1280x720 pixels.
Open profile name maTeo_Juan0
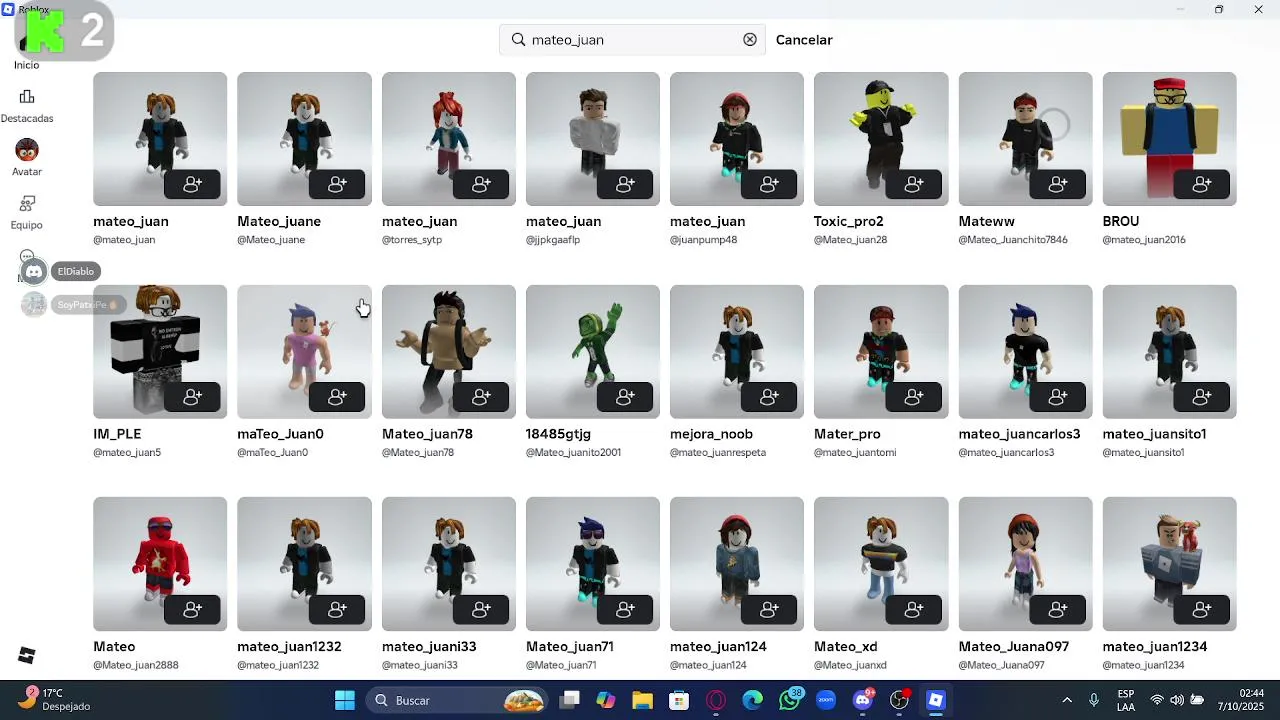[280, 434]
